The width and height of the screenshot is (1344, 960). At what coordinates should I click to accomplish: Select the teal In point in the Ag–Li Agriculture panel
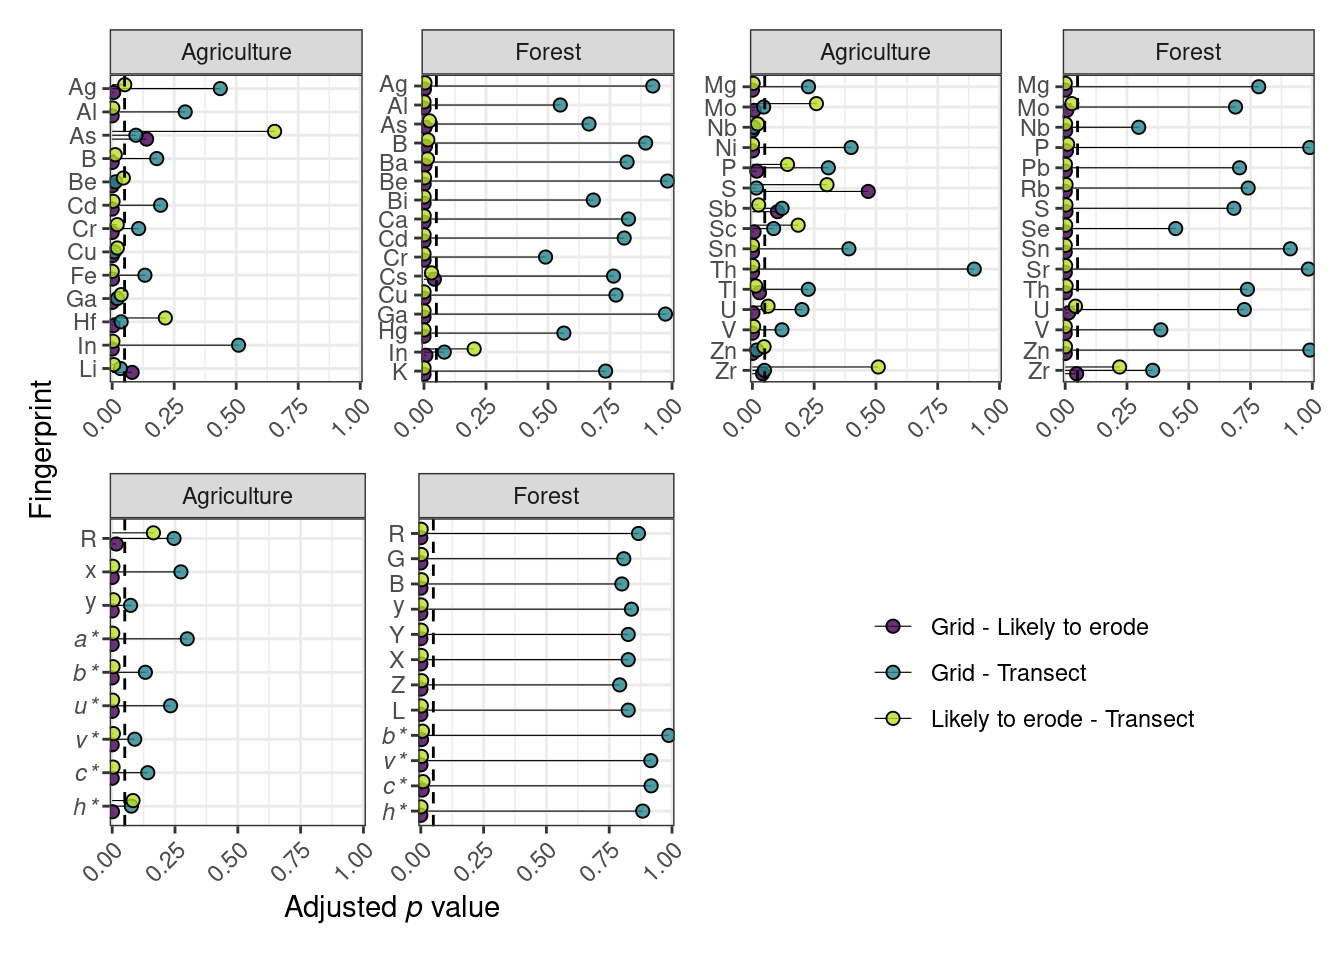(x=238, y=345)
